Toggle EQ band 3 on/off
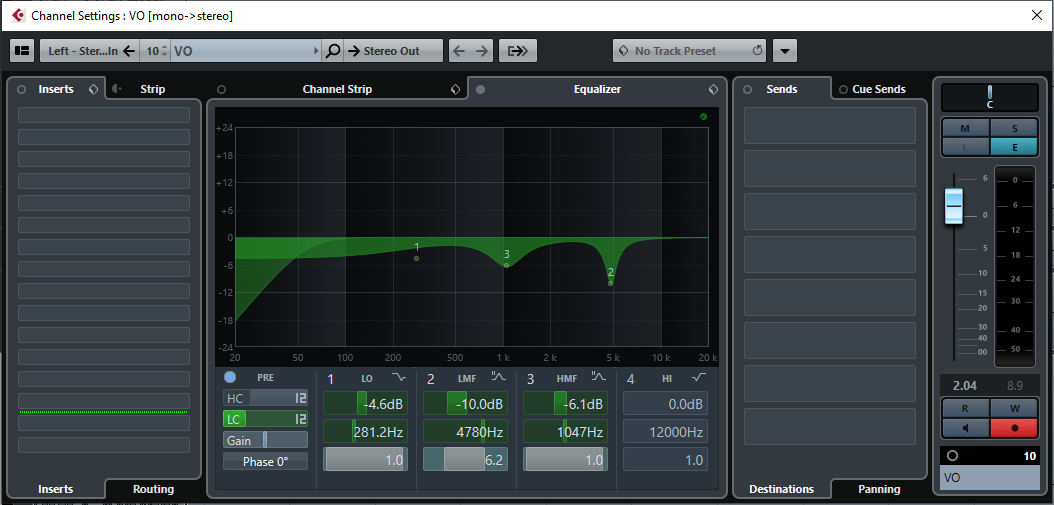This screenshot has width=1054, height=505. (530, 379)
